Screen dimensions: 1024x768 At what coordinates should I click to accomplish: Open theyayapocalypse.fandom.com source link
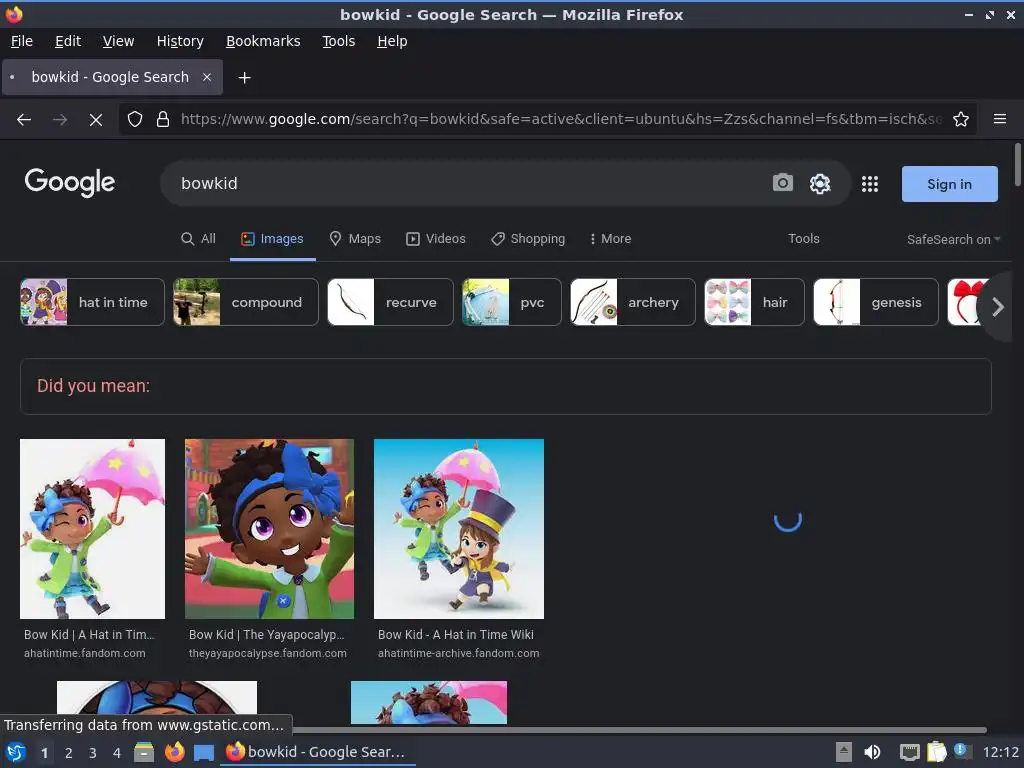[x=268, y=653]
